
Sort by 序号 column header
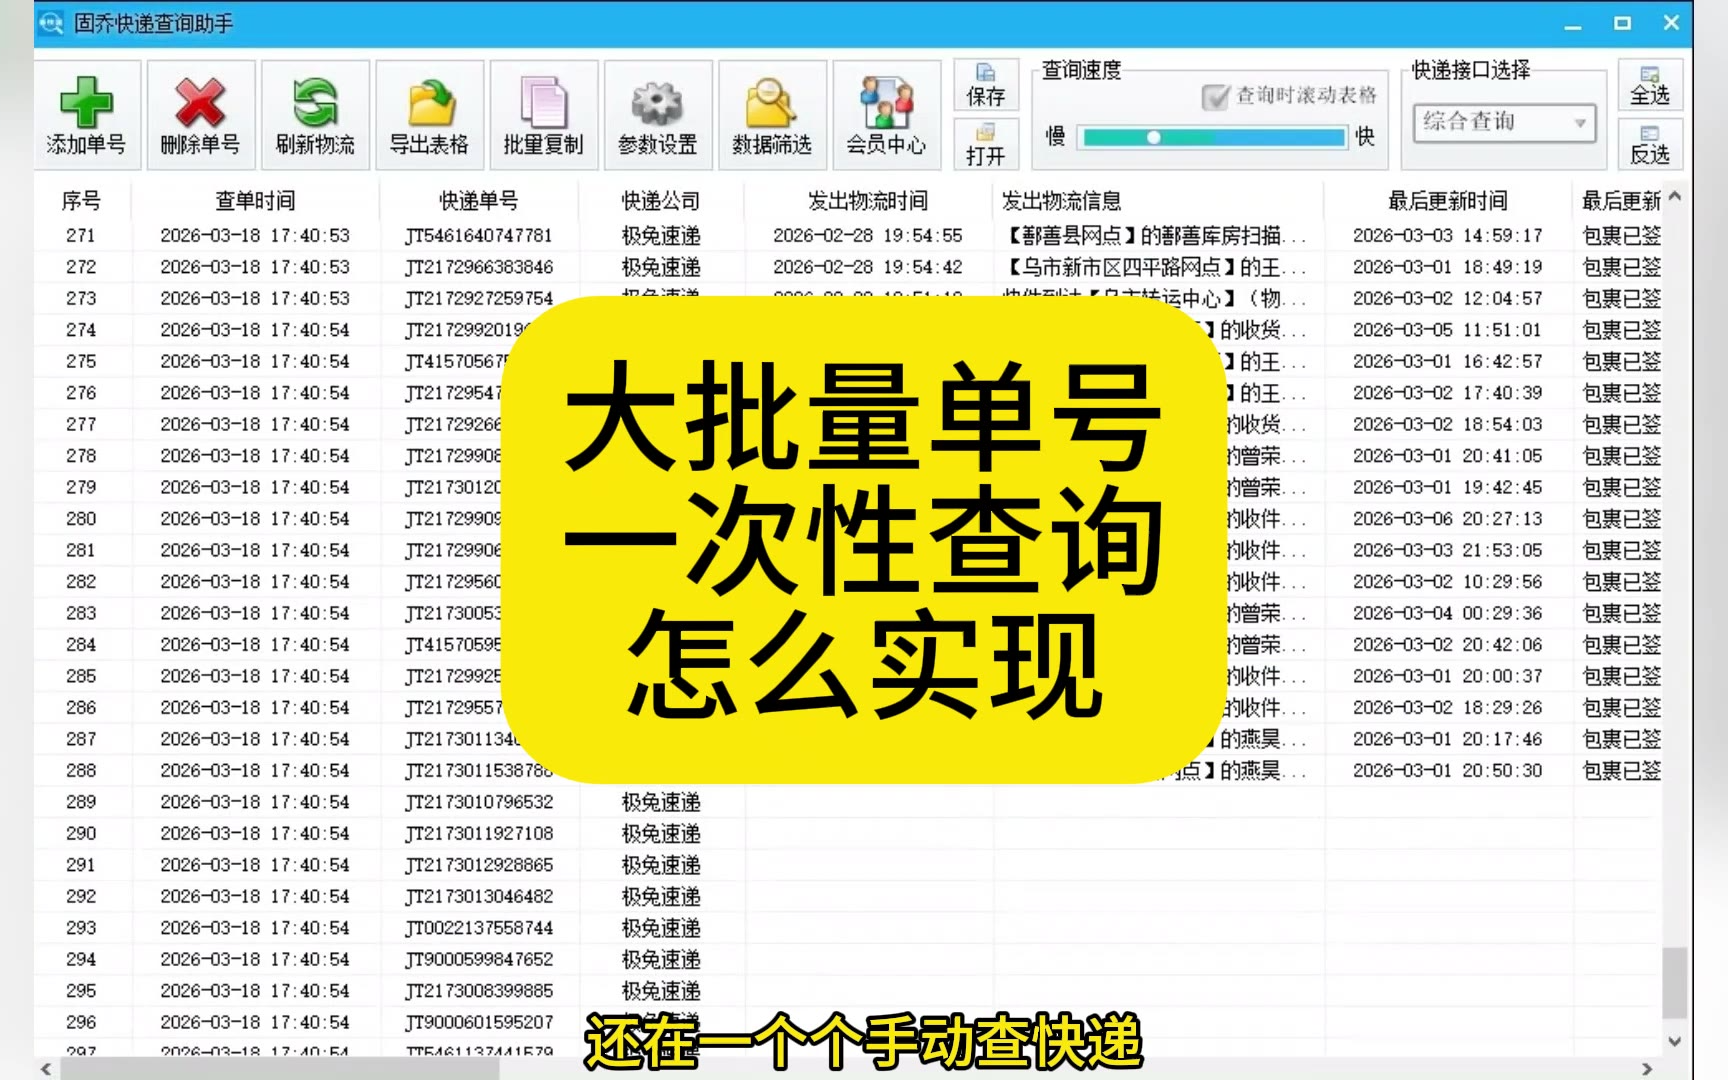[81, 201]
